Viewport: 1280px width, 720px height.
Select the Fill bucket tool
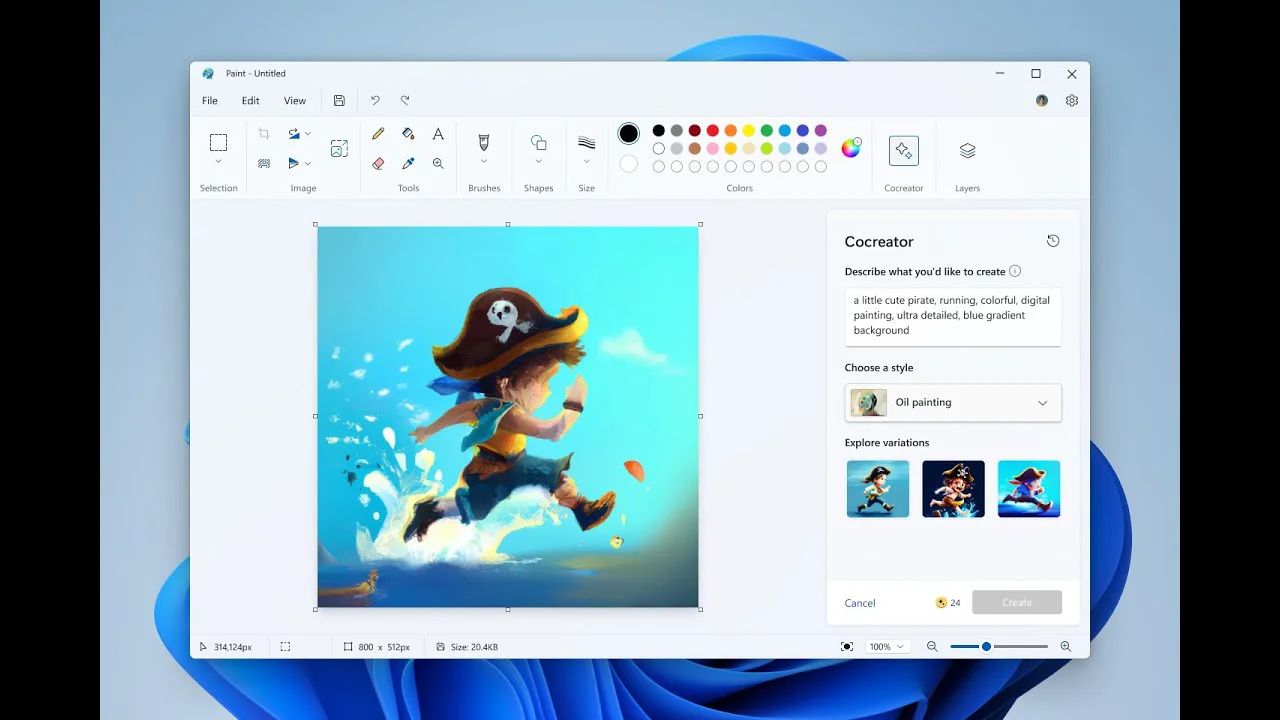pyautogui.click(x=408, y=133)
